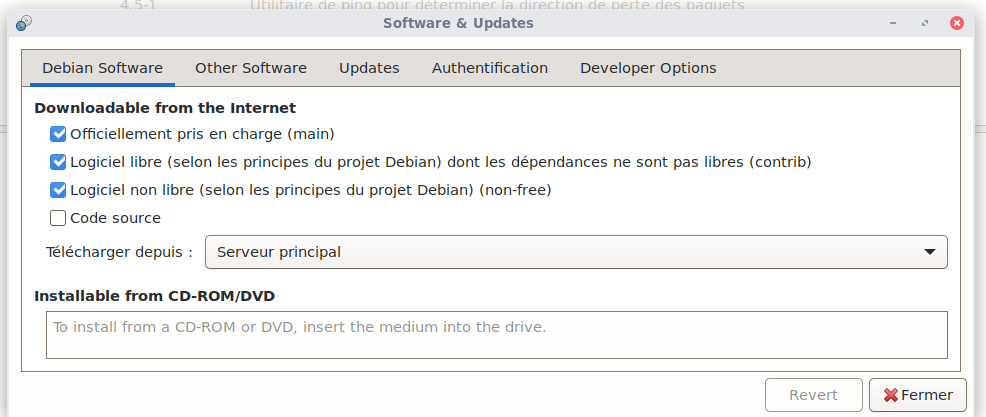Go to the Authentification tab
986x417 pixels.
click(x=489, y=68)
